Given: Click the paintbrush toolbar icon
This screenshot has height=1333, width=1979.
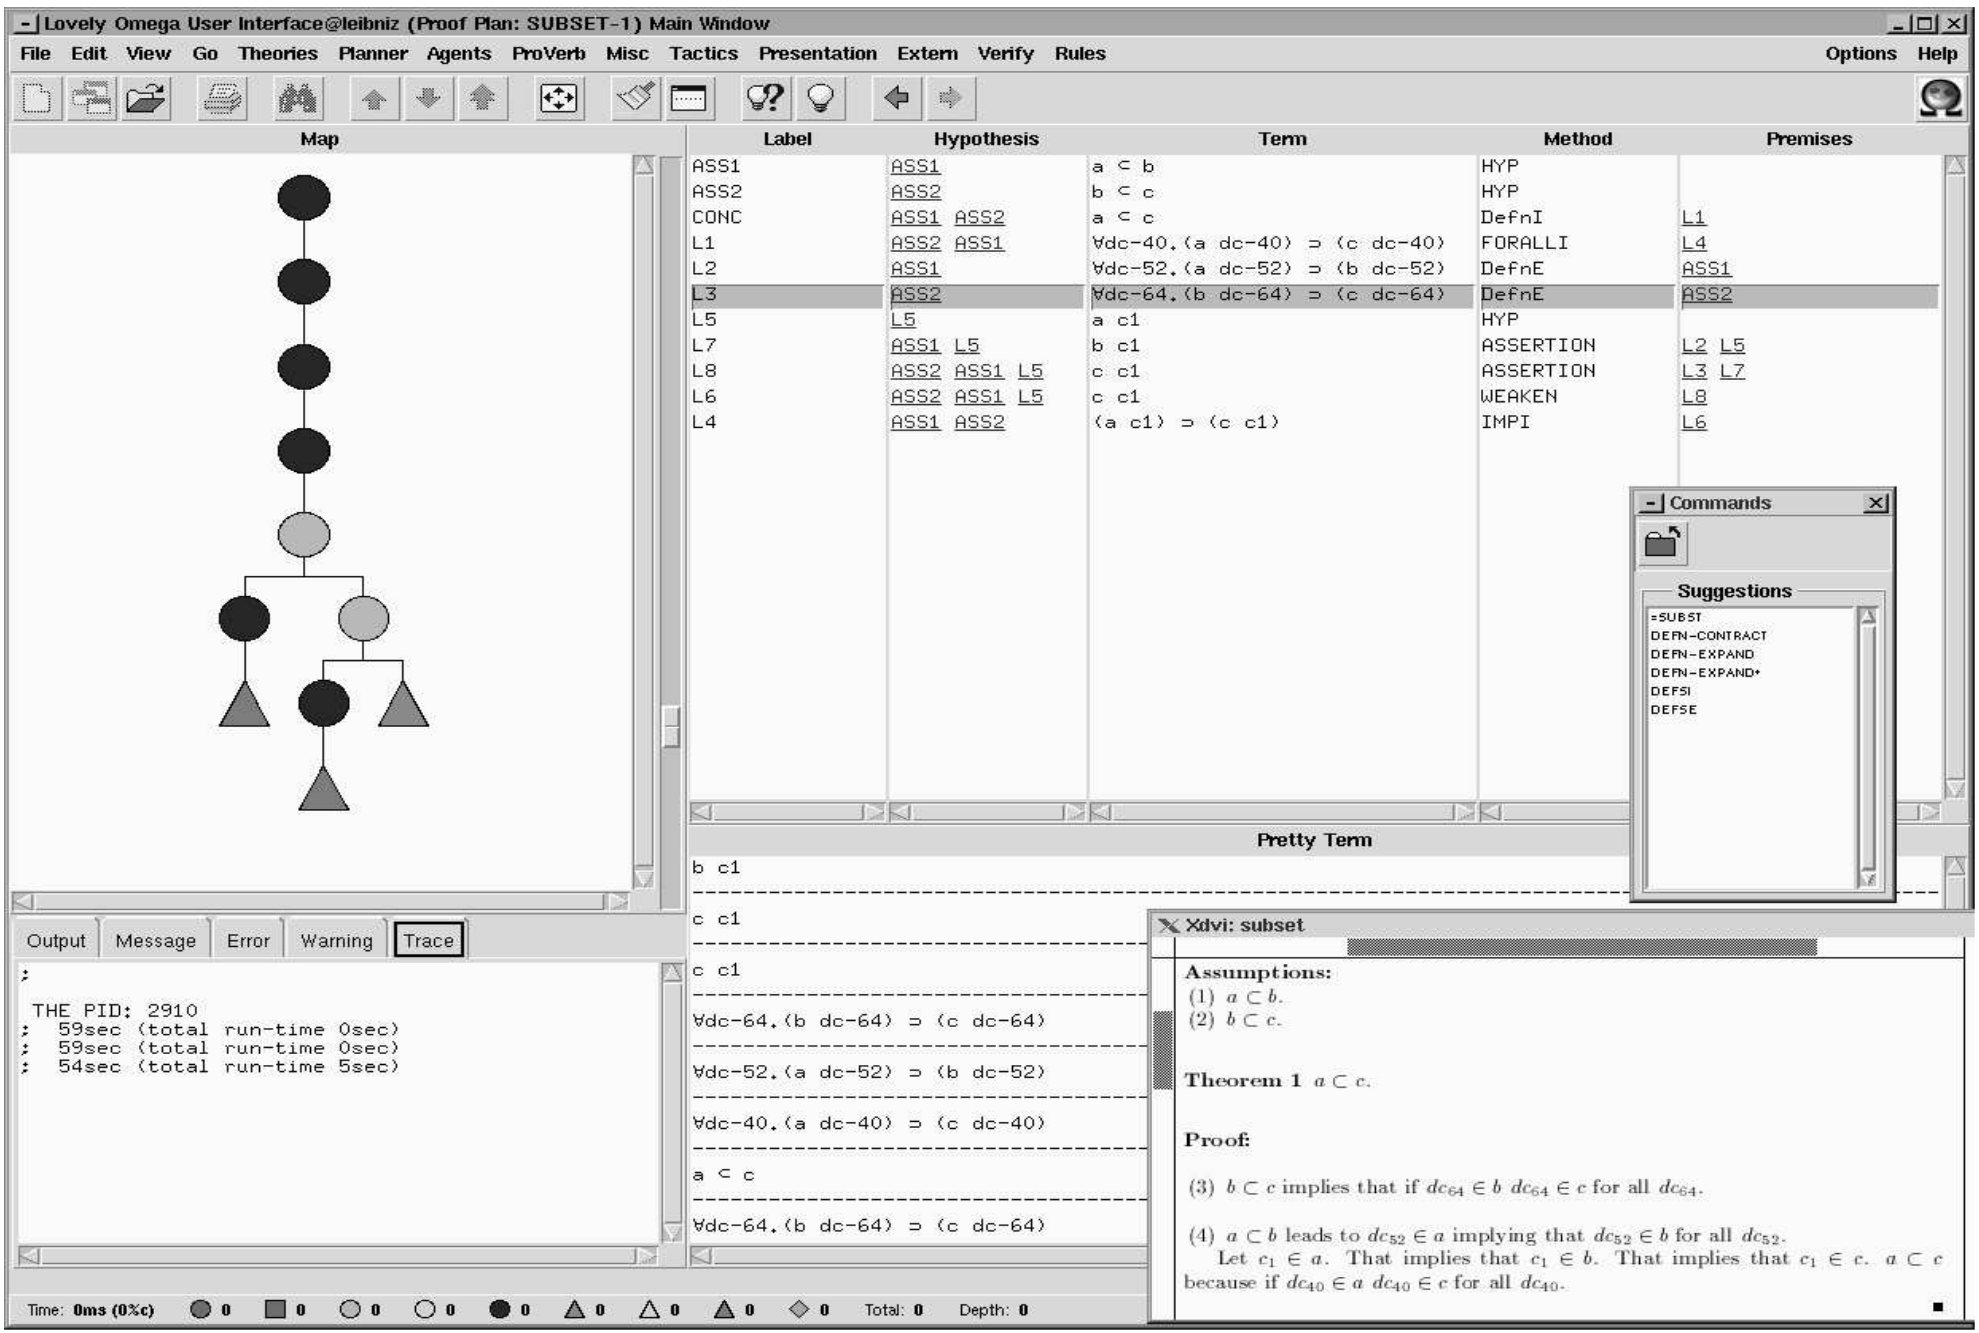Looking at the screenshot, I should (x=634, y=98).
